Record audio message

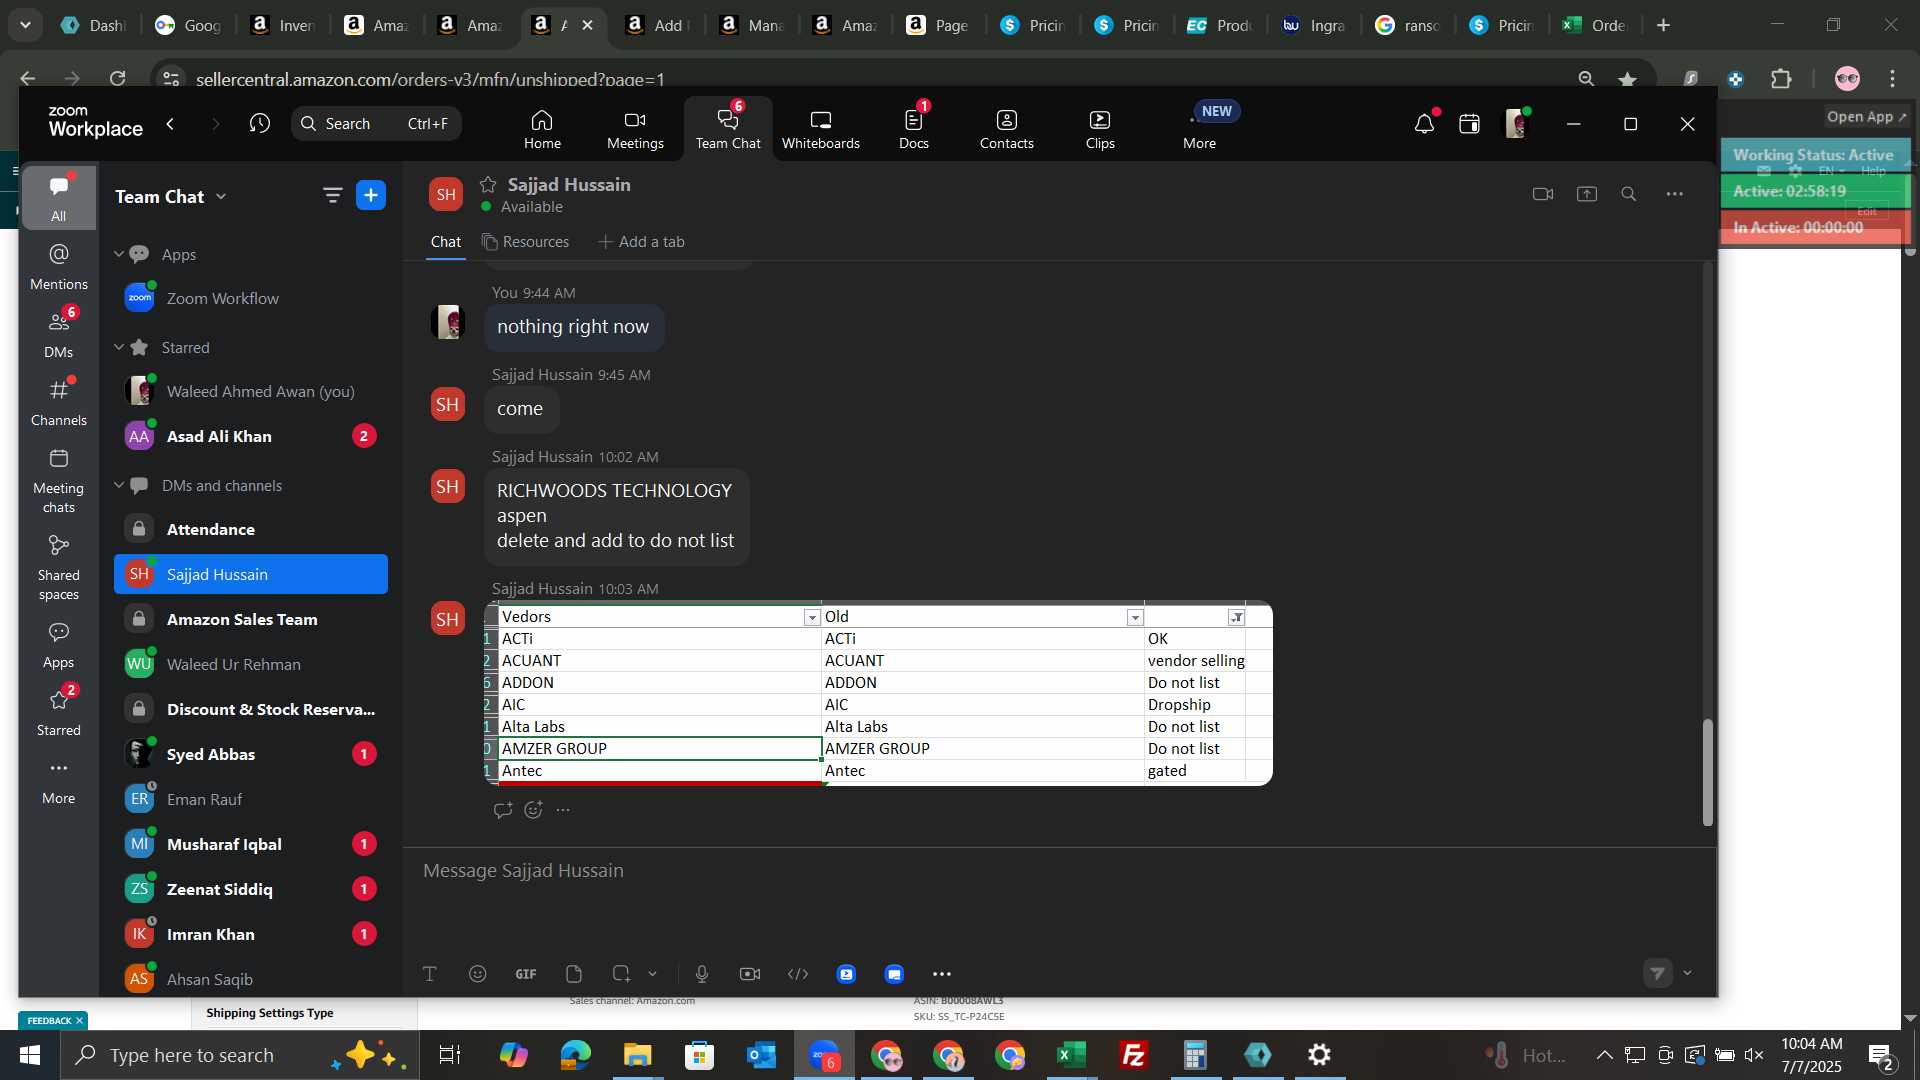click(x=702, y=974)
